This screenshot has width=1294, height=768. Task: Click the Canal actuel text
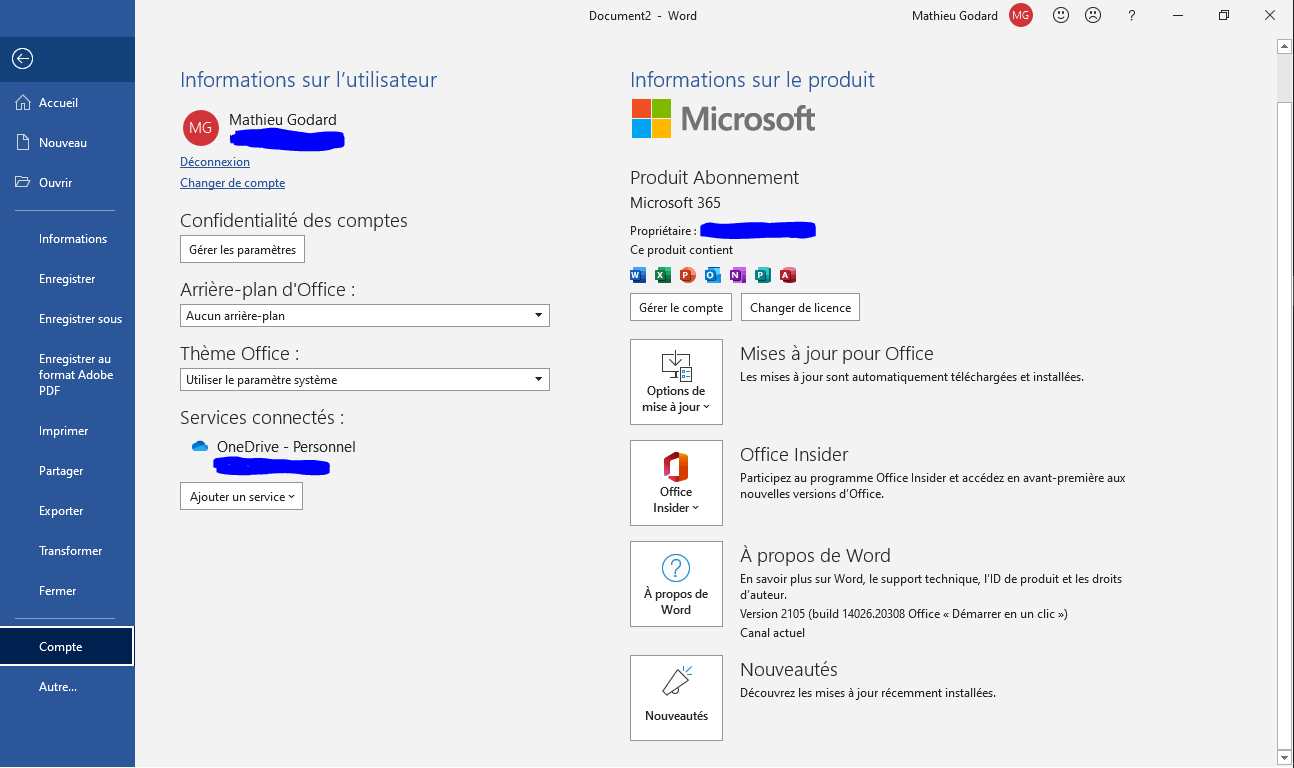click(x=772, y=633)
